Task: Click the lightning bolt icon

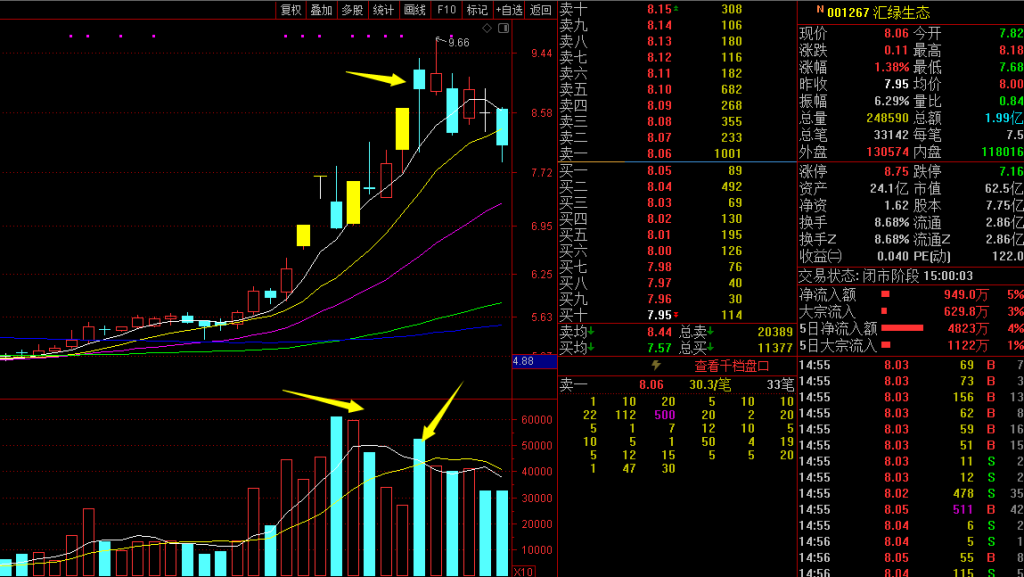Action: [656, 366]
